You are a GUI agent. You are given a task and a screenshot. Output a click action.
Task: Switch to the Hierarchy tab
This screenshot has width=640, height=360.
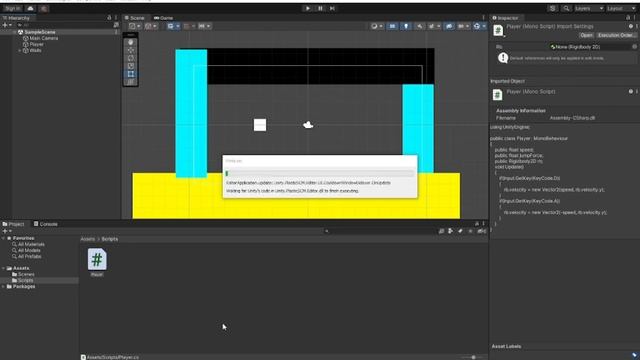(x=16, y=18)
